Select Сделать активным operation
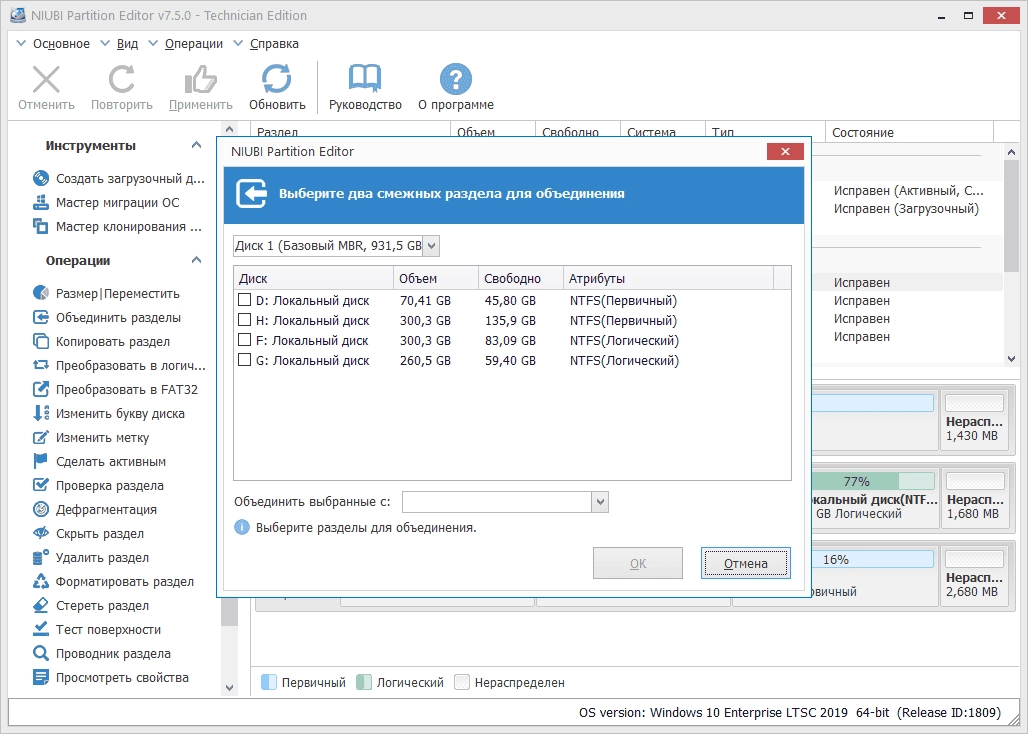This screenshot has width=1028, height=734. [100, 461]
